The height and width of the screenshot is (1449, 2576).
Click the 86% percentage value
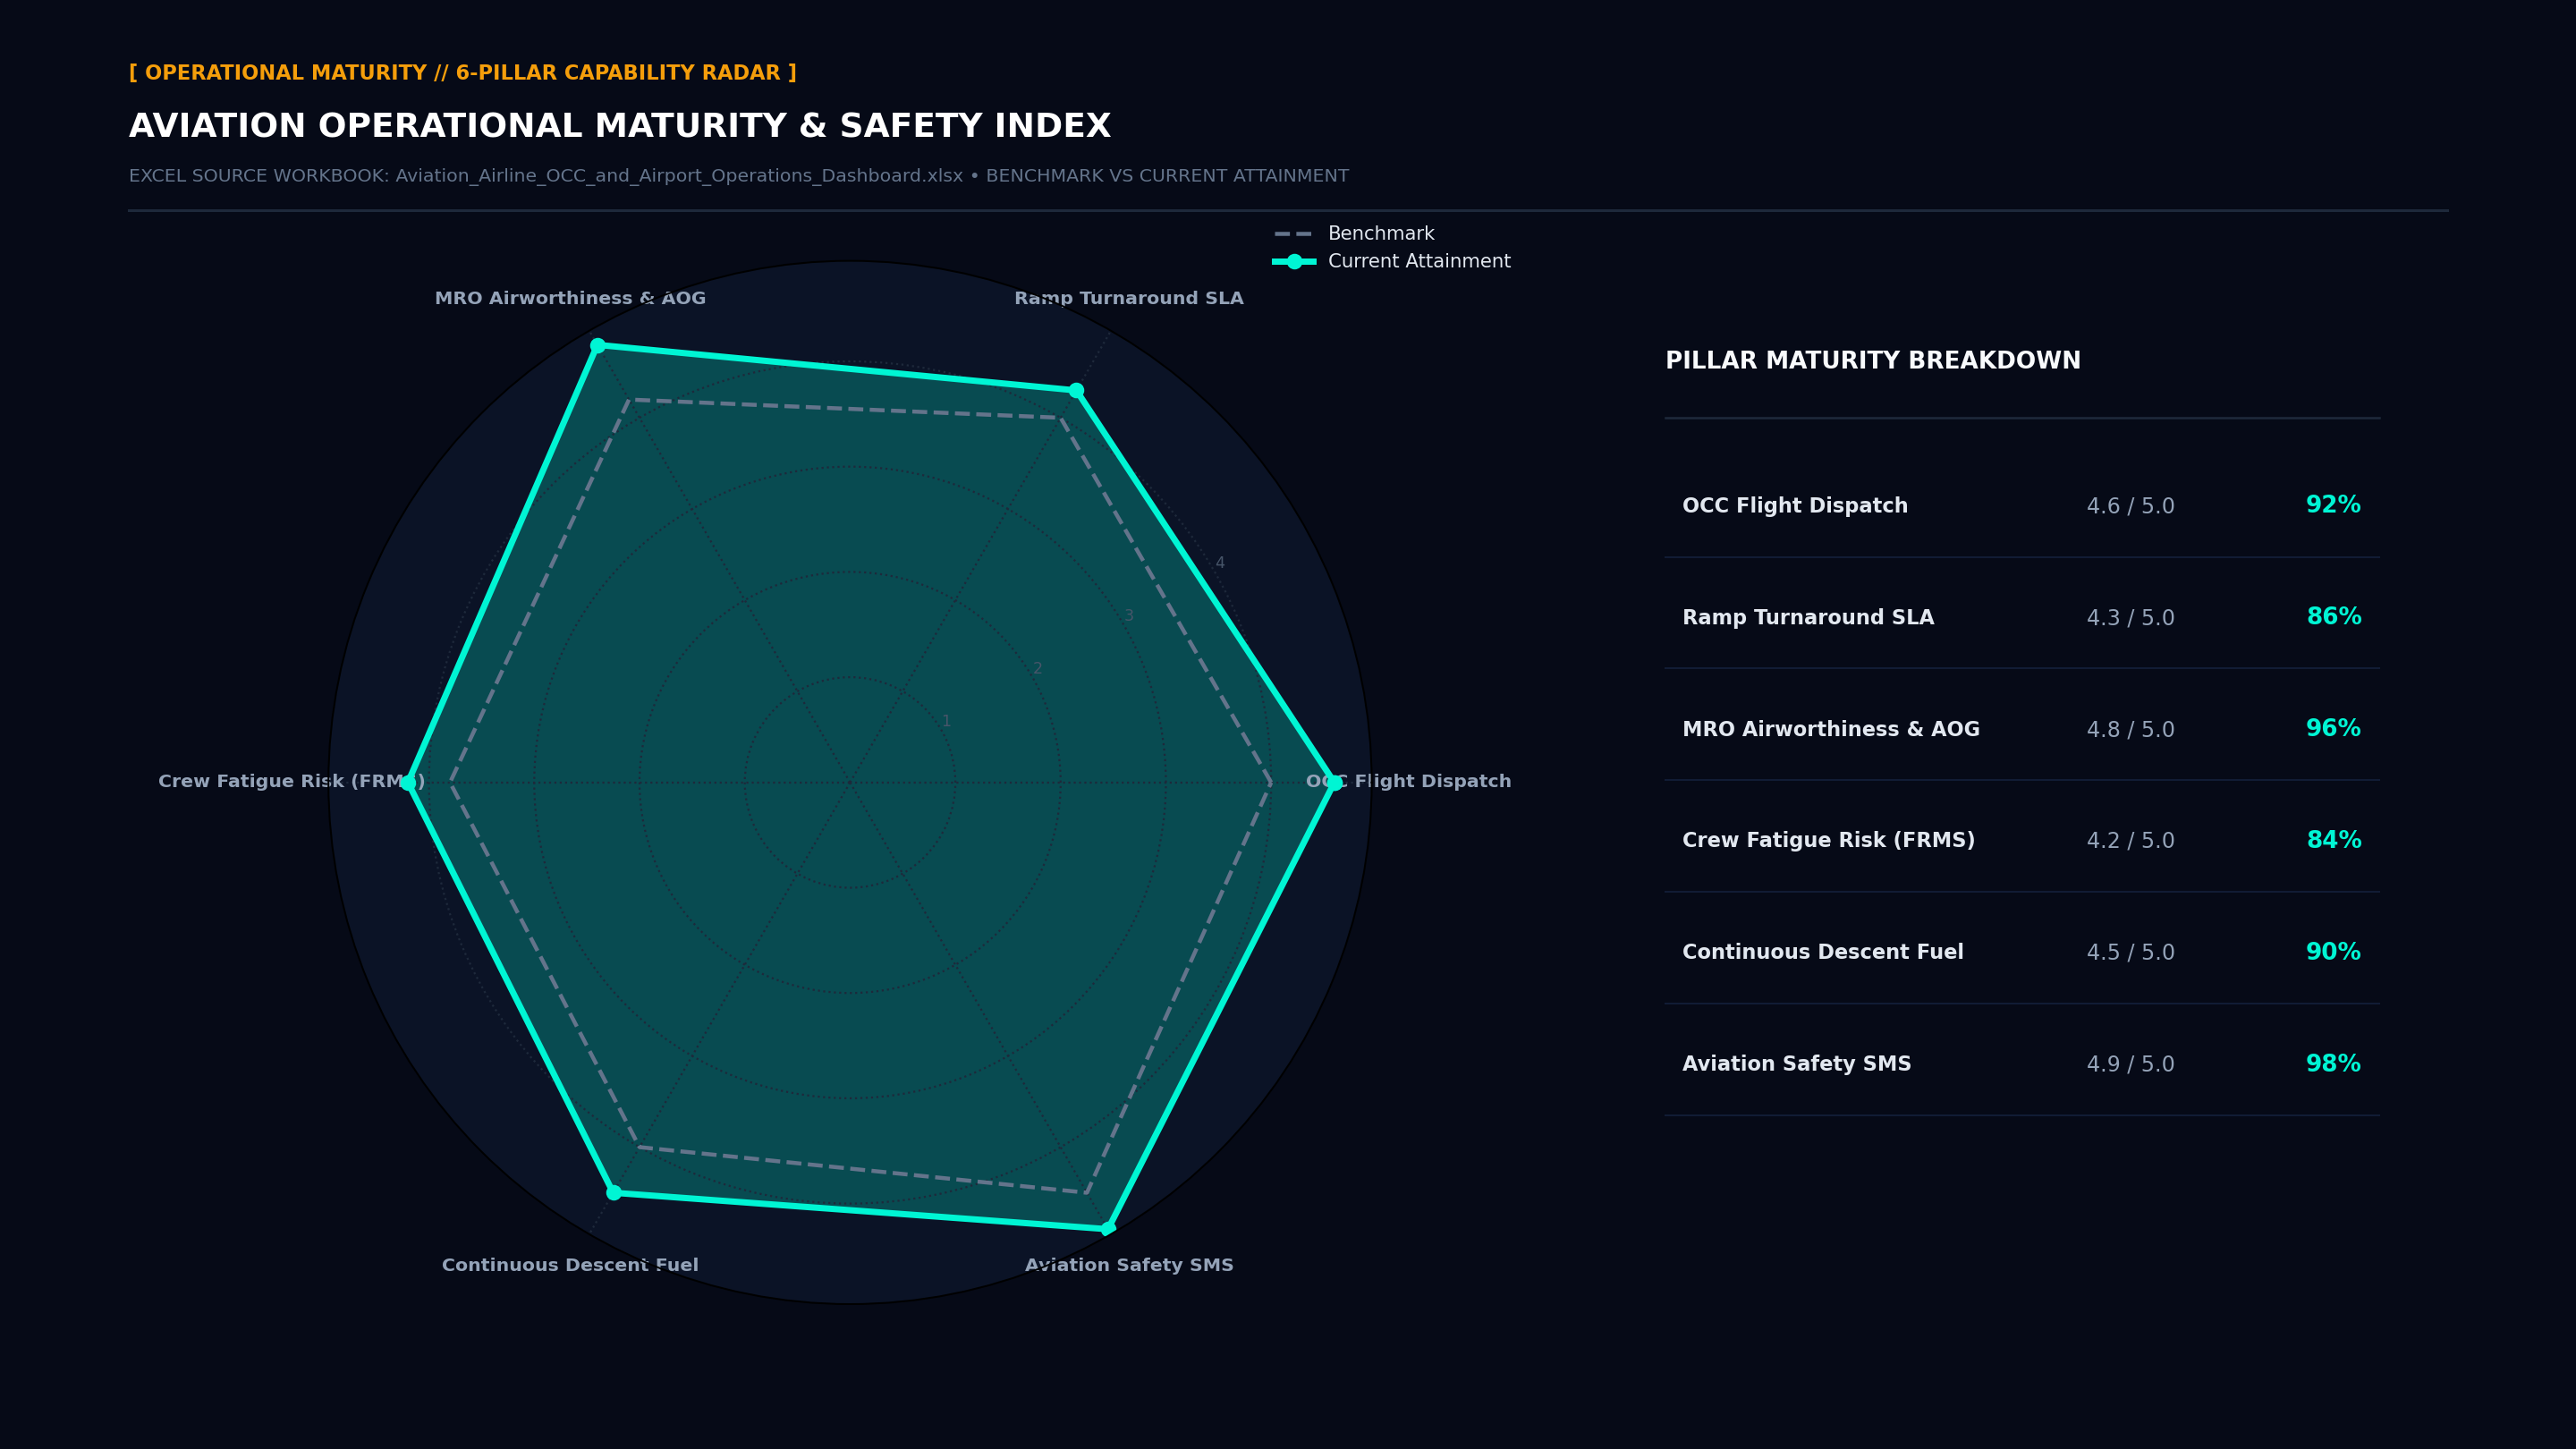tap(2333, 617)
